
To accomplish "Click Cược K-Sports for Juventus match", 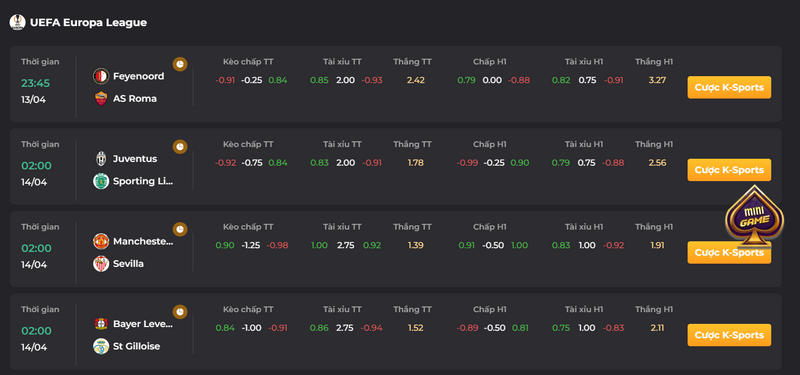I will tap(729, 170).
